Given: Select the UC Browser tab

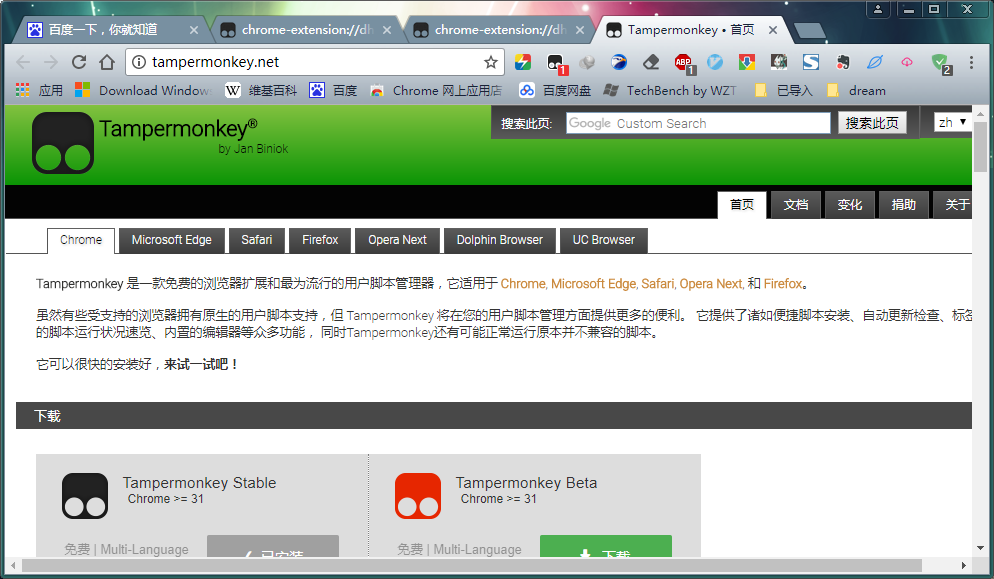Looking at the screenshot, I should point(604,240).
